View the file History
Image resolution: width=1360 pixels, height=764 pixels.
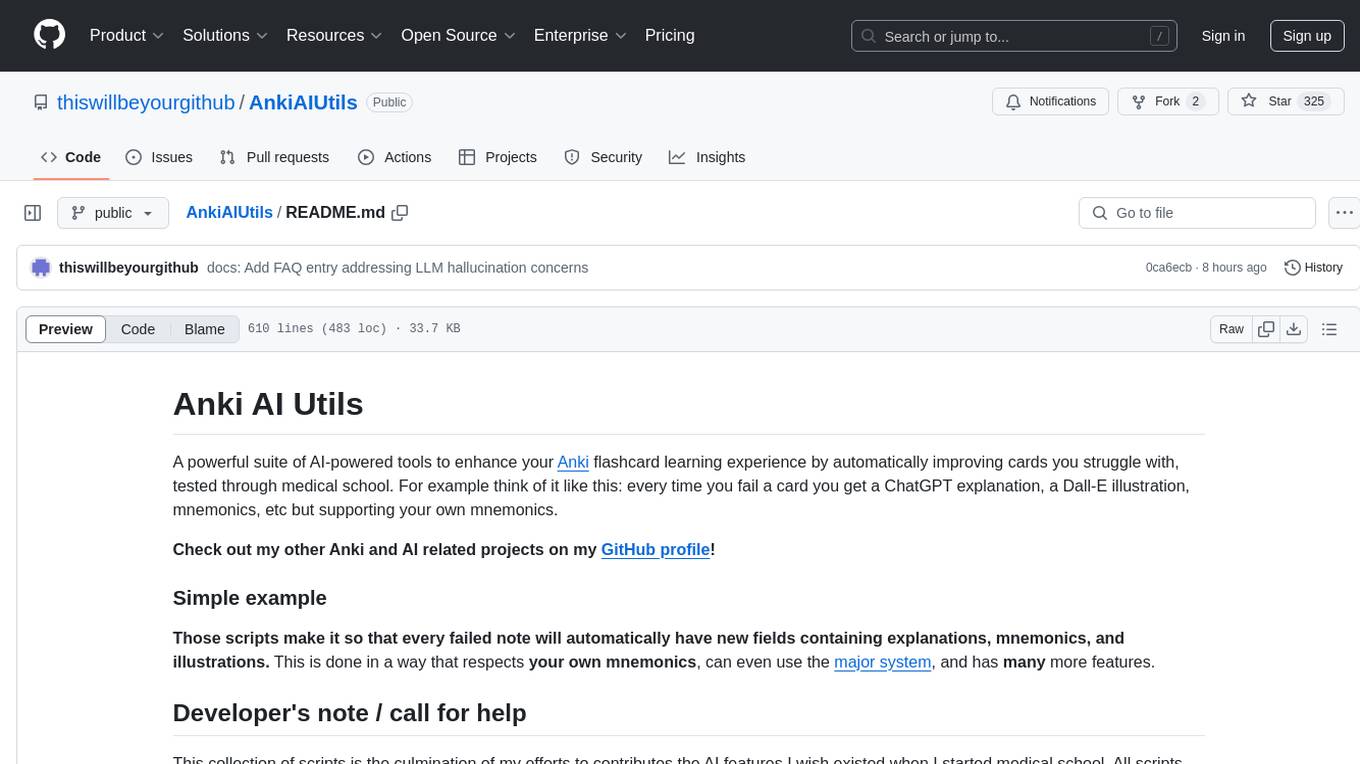point(1313,267)
